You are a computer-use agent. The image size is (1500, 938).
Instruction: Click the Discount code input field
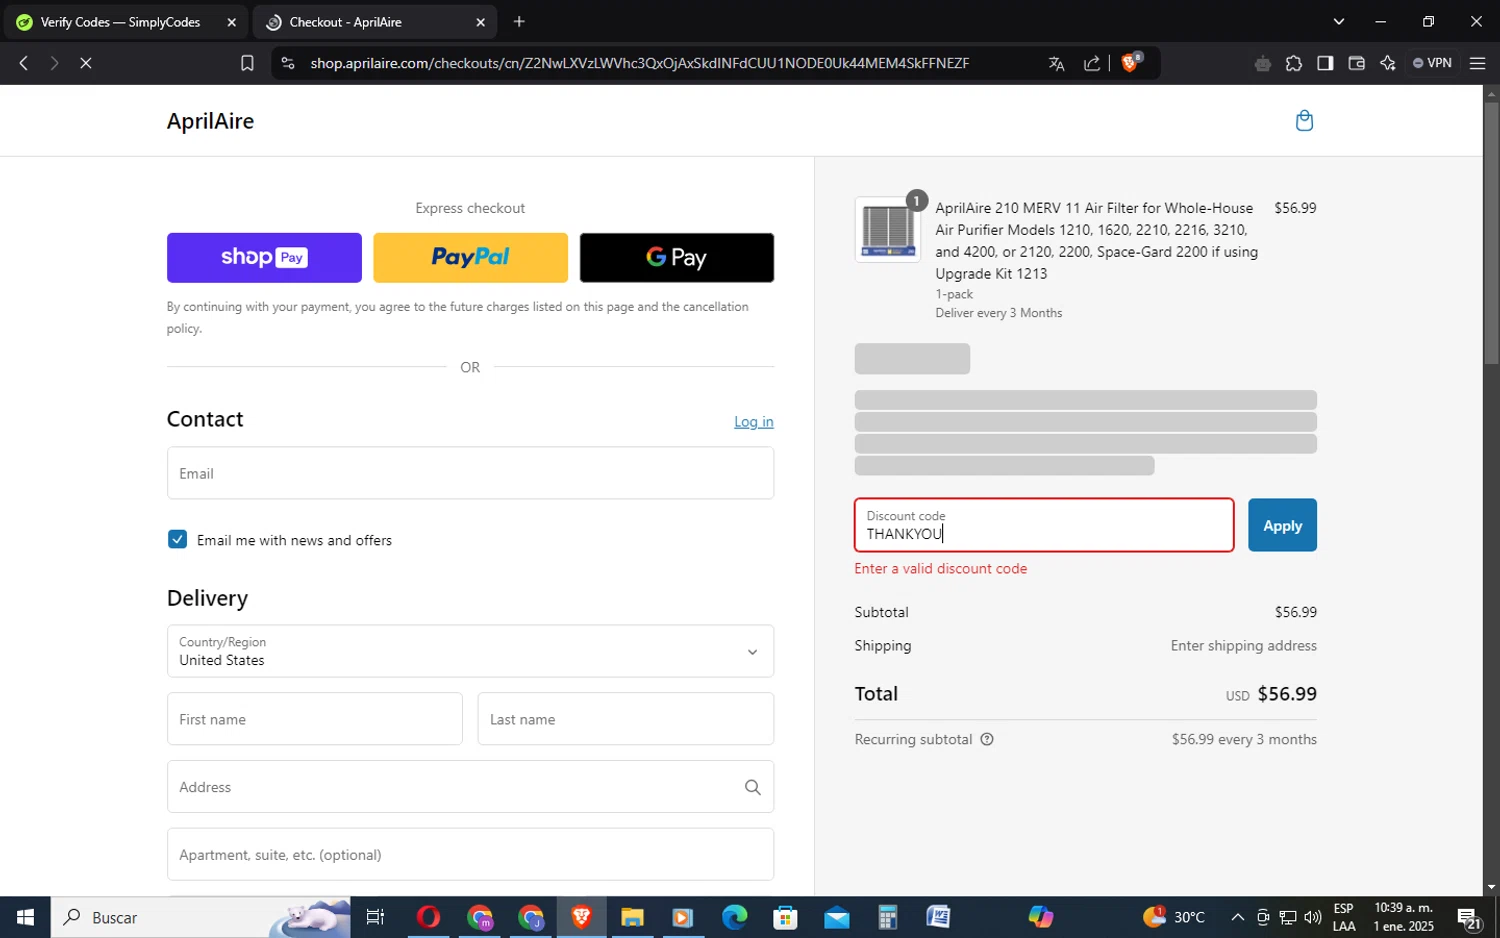point(1044,525)
